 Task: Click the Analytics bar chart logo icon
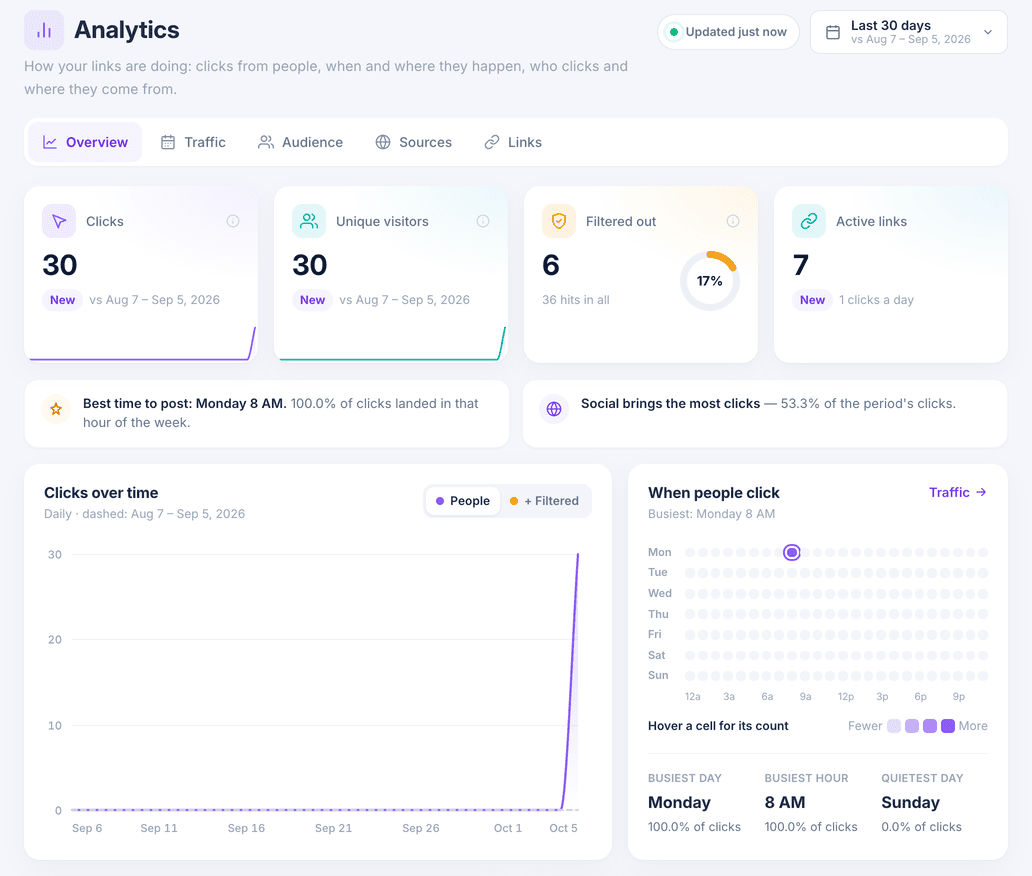tap(44, 30)
